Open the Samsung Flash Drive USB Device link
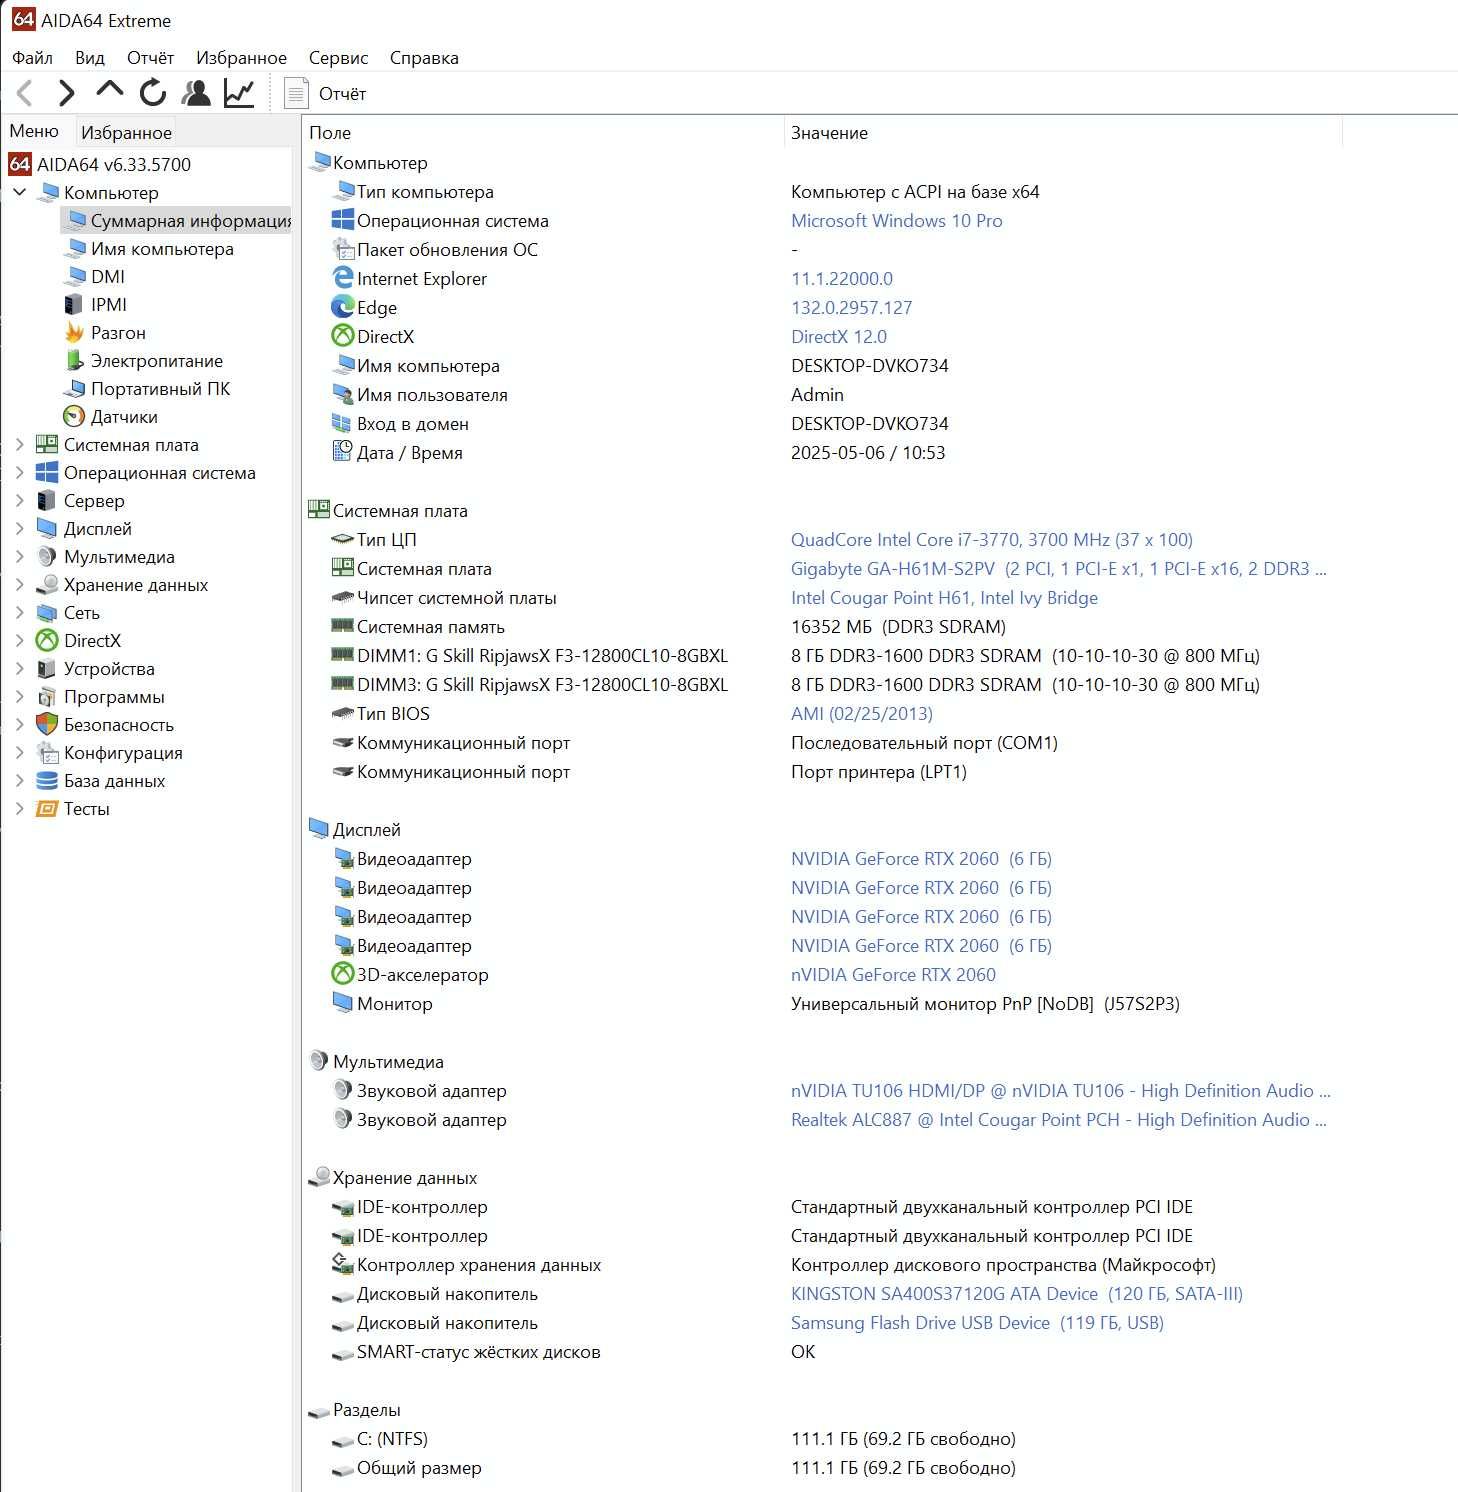The width and height of the screenshot is (1458, 1492). click(x=977, y=1322)
